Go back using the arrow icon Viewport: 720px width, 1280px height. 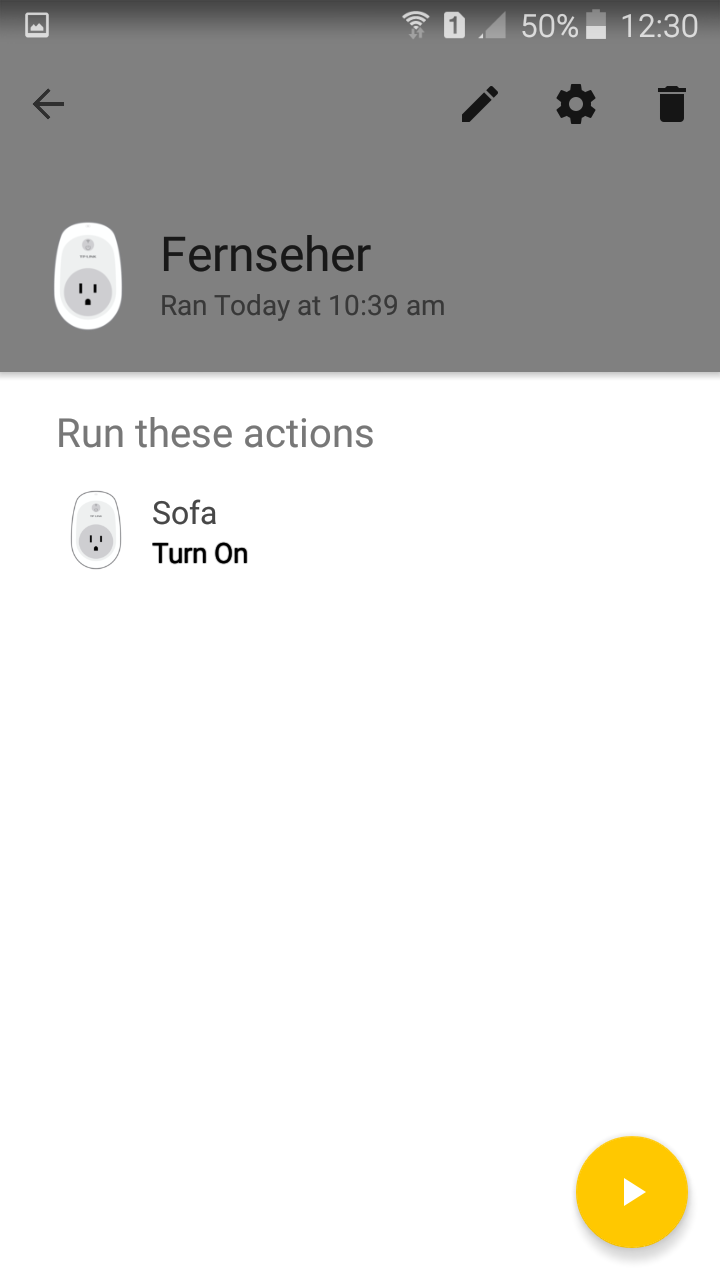48,104
